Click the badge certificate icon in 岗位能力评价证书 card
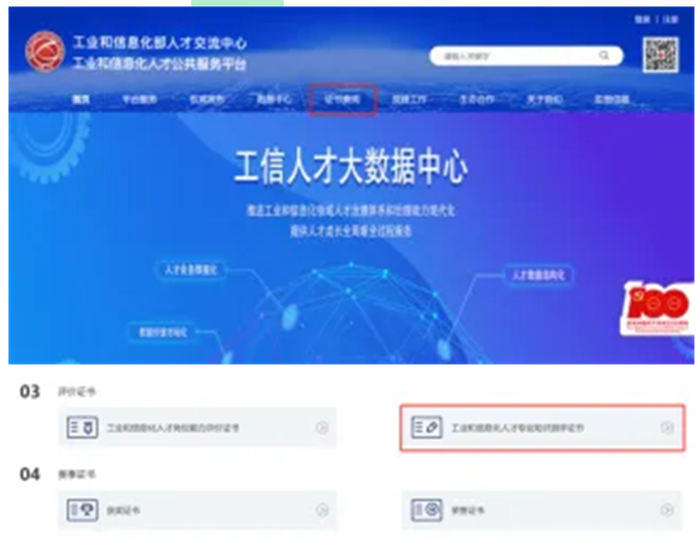 click(x=82, y=427)
